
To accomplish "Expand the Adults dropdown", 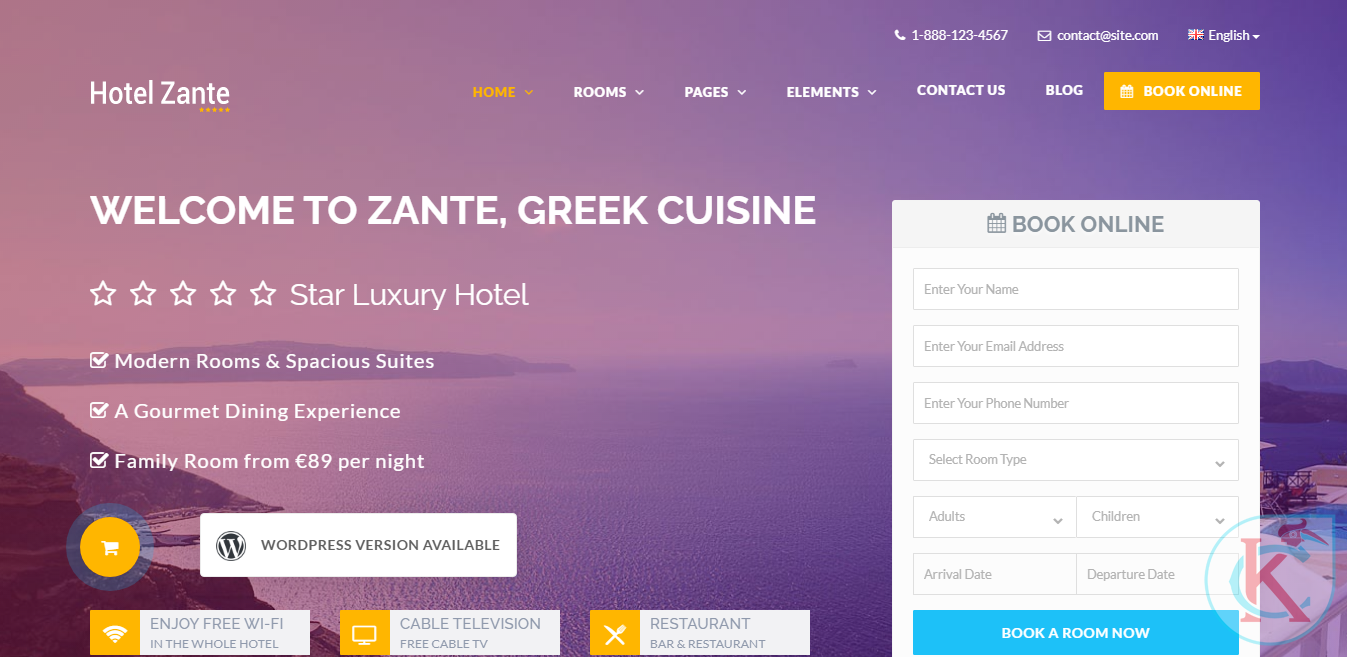I will click(x=995, y=517).
